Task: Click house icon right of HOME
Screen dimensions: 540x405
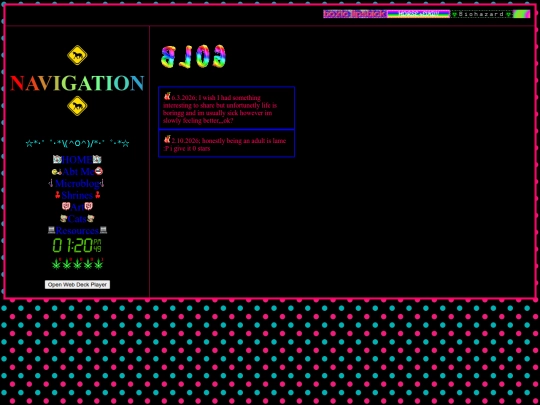Action: 97,159
